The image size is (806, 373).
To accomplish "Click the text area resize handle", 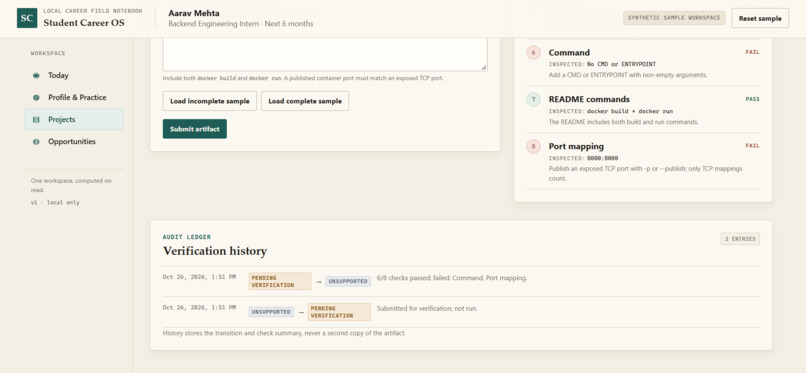I will pos(484,67).
